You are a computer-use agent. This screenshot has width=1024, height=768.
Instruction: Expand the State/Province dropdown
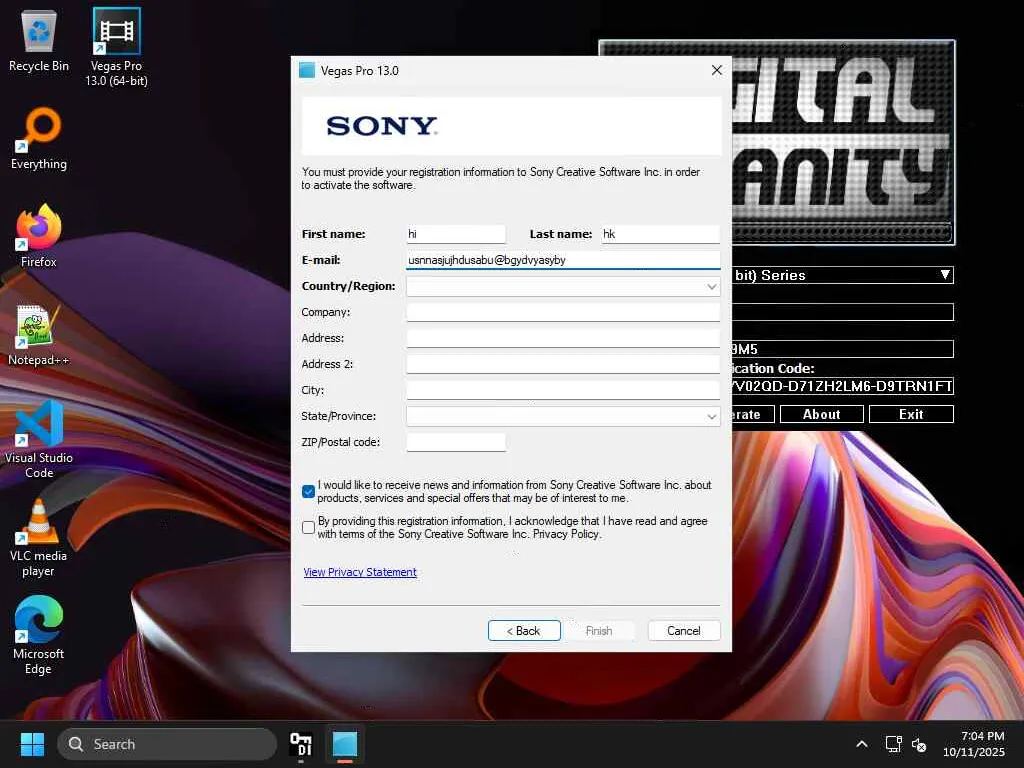pyautogui.click(x=711, y=417)
